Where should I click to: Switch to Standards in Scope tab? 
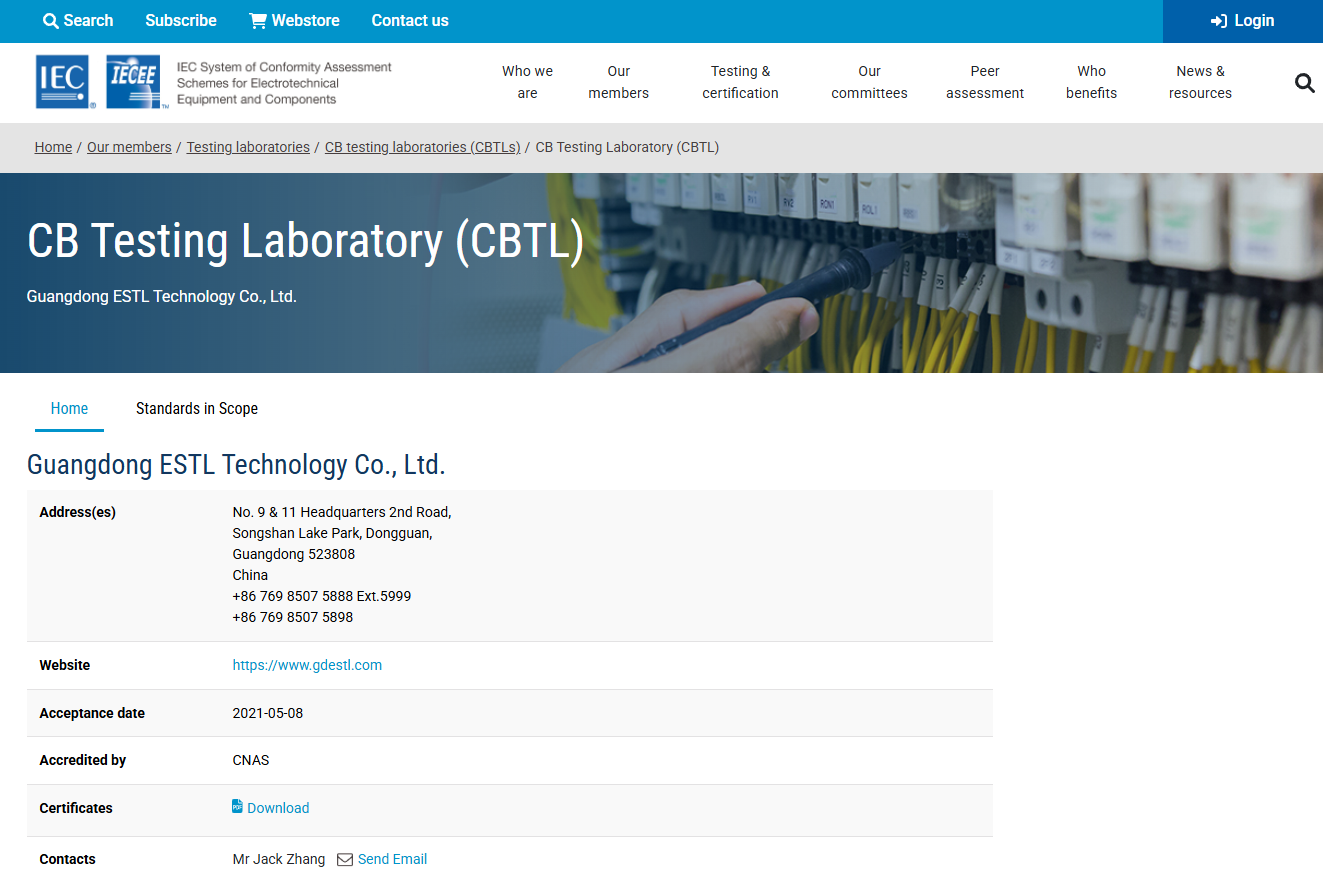click(197, 409)
